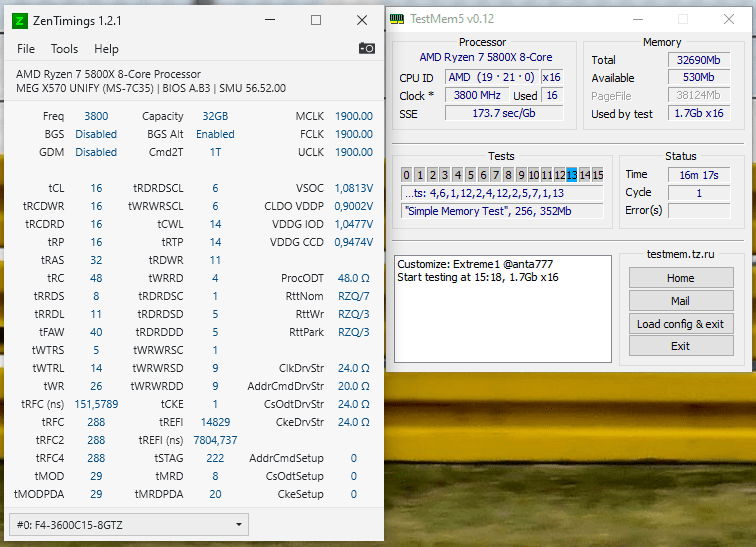The height and width of the screenshot is (547, 756).
Task: Click the Capacity value 32GB
Action: (x=215, y=116)
